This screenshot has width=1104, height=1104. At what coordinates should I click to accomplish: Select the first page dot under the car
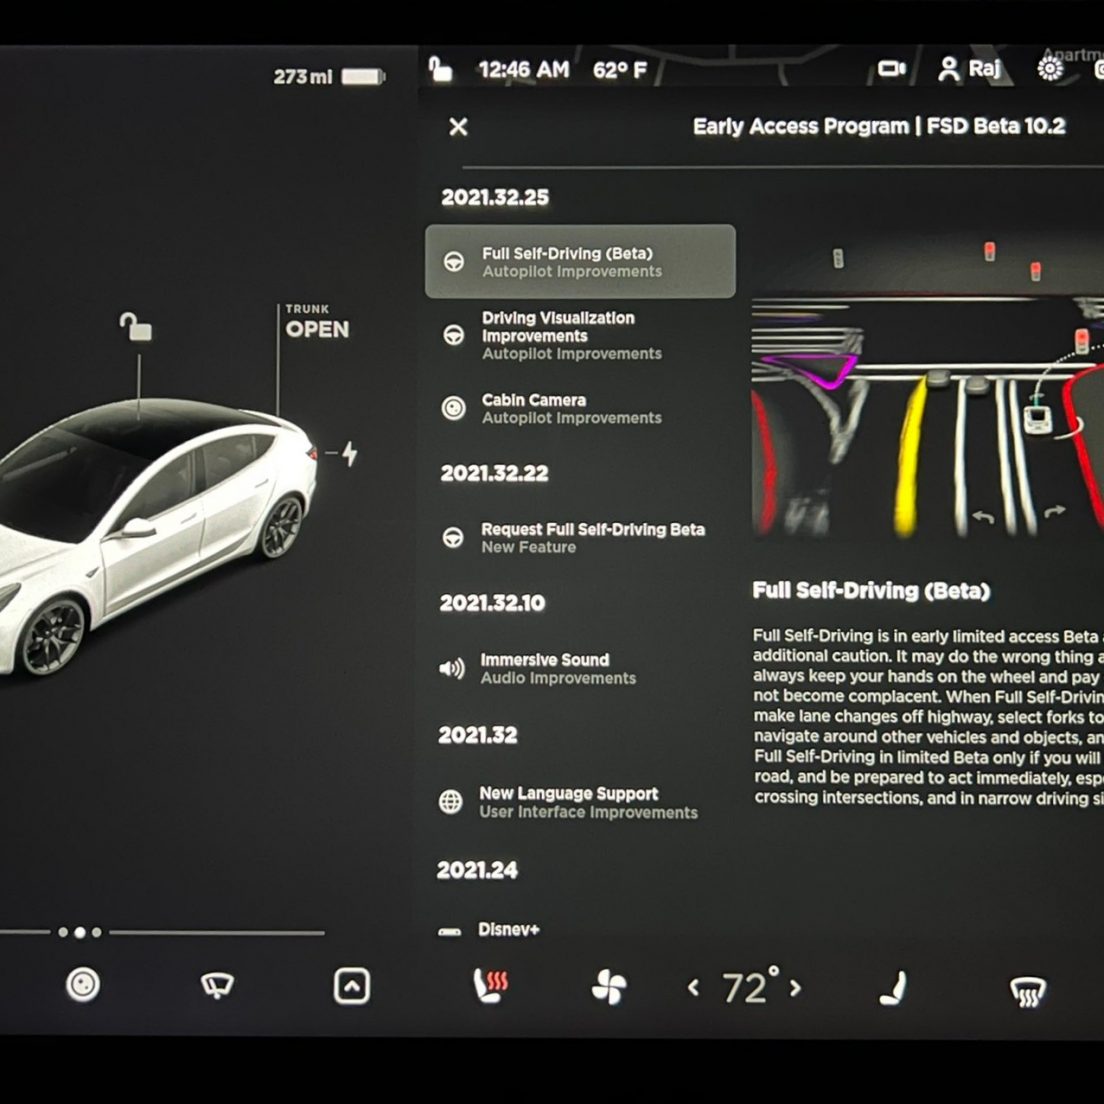pyautogui.click(x=63, y=932)
